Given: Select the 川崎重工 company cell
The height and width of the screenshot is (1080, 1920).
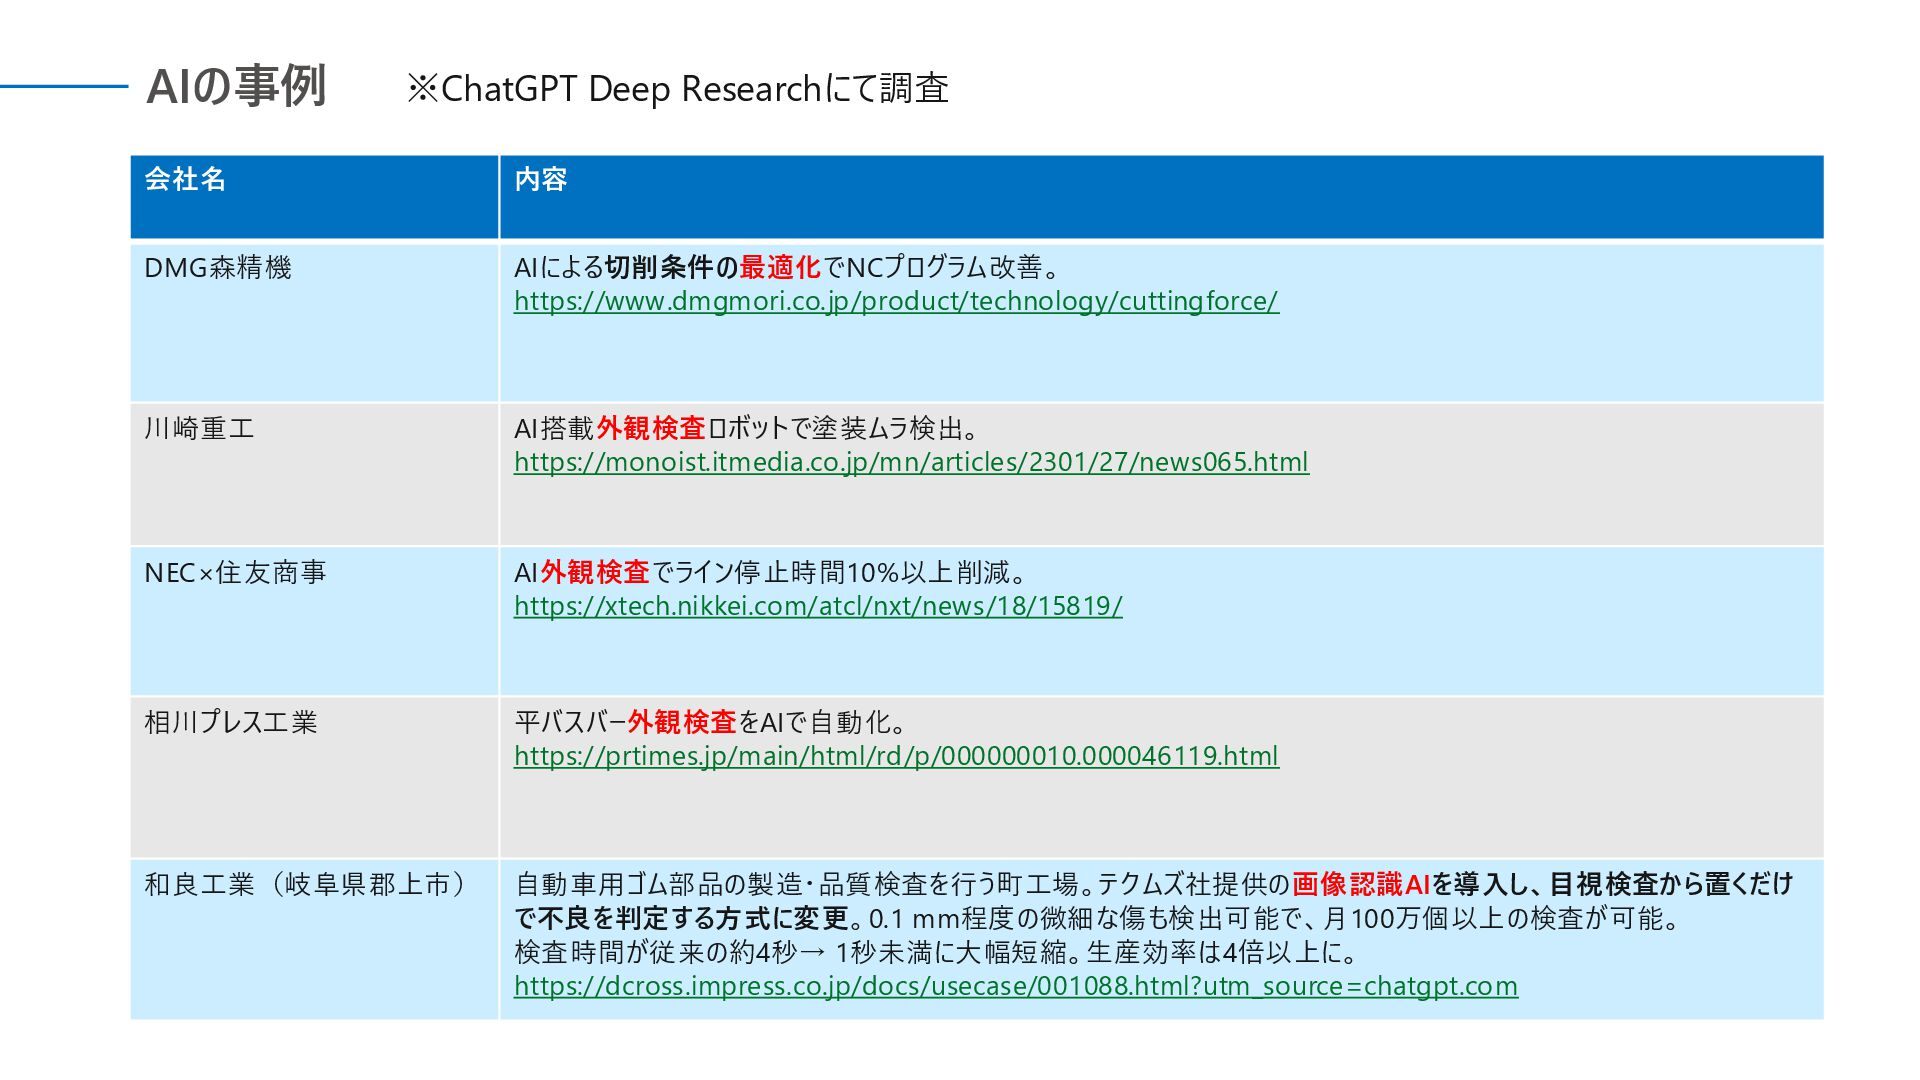Looking at the screenshot, I should (200, 429).
